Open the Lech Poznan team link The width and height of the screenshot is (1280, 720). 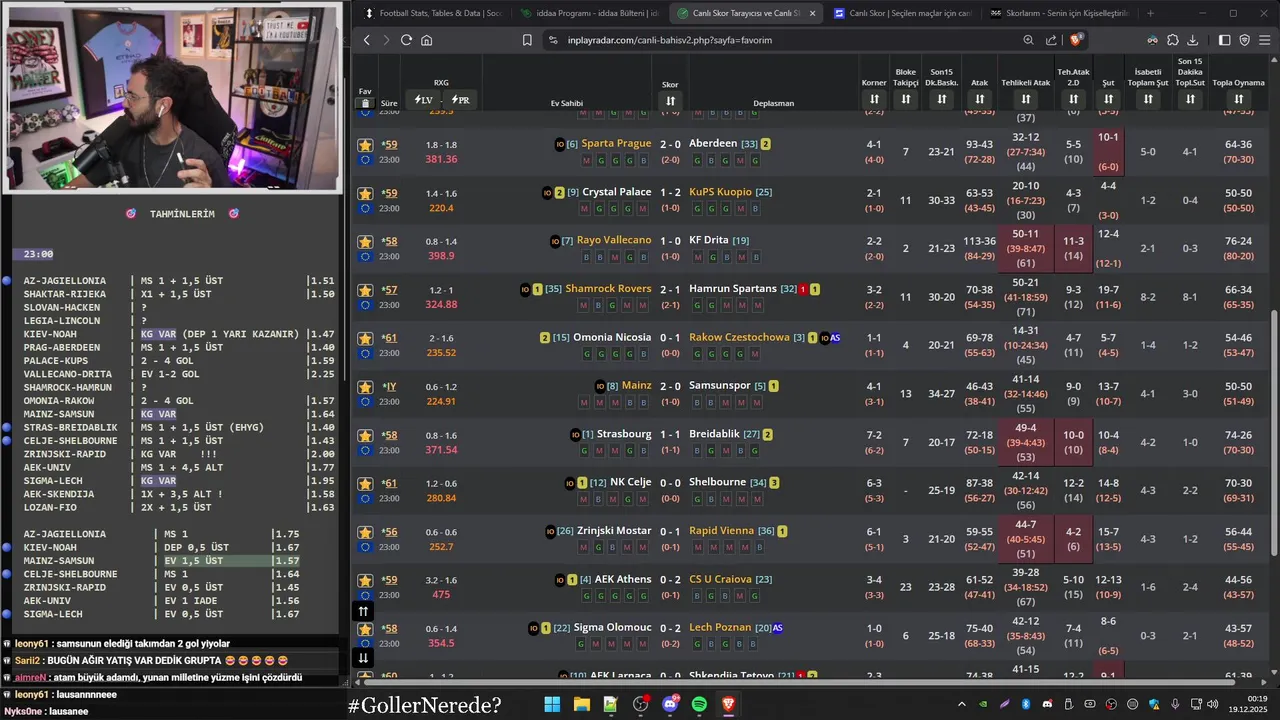[720, 628]
